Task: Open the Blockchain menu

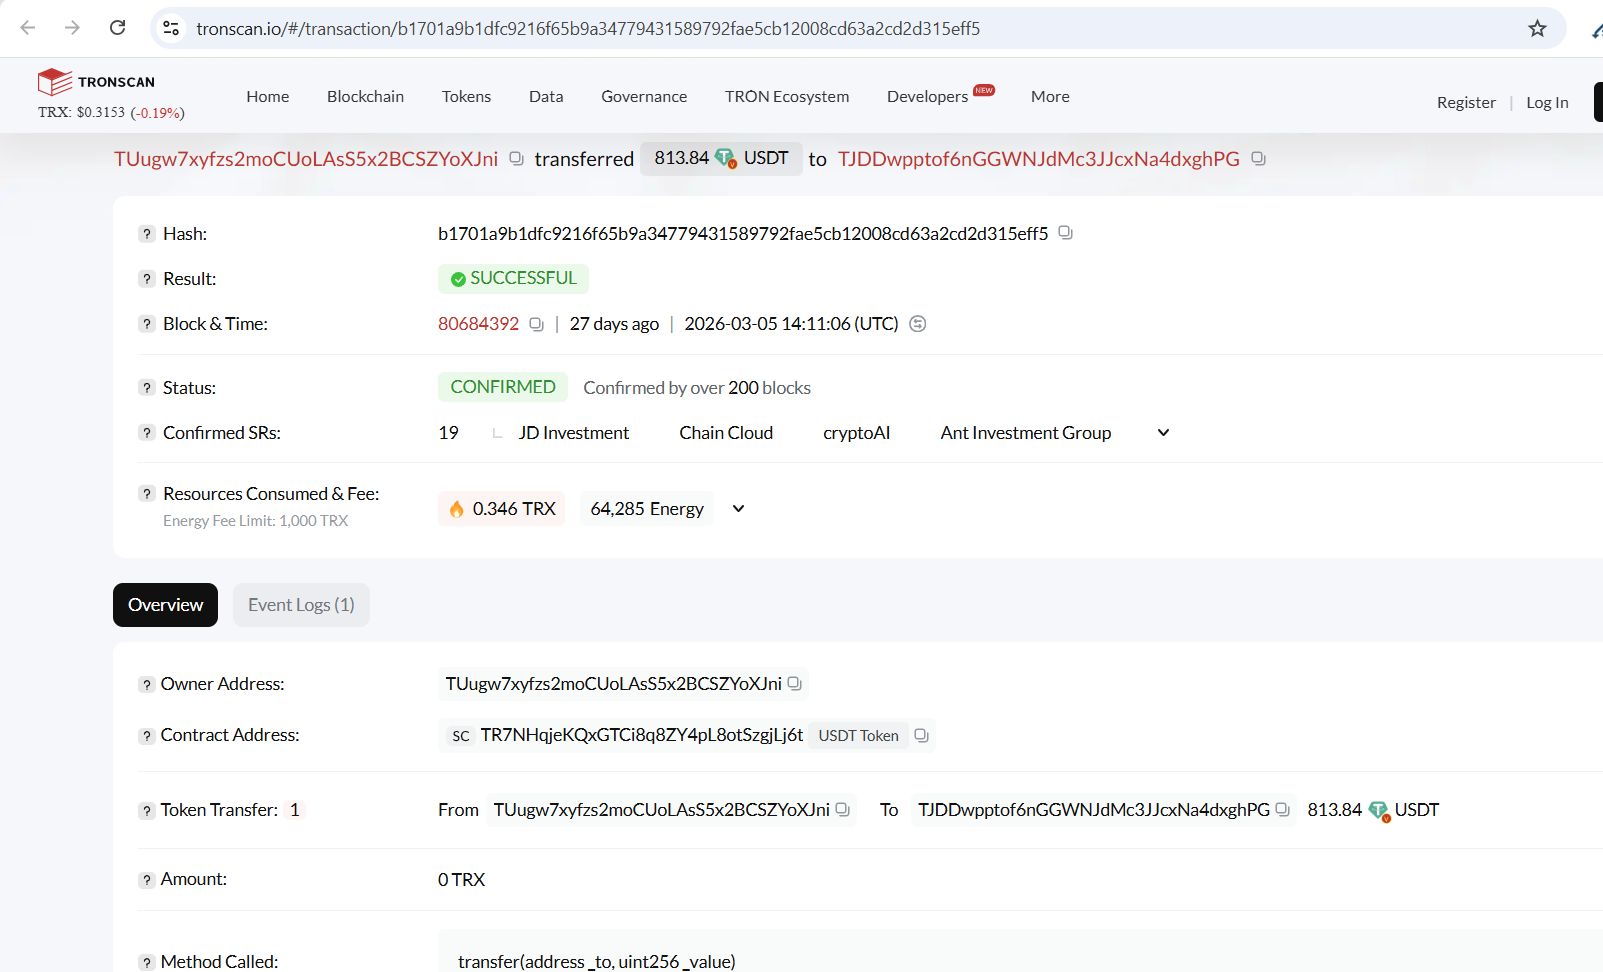Action: click(x=365, y=97)
